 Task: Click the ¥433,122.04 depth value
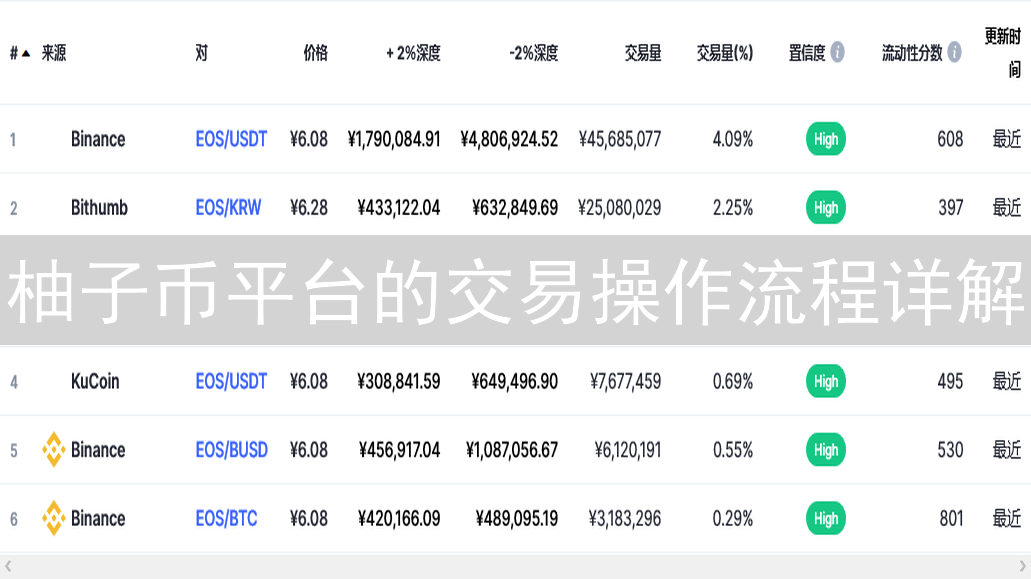[398, 208]
